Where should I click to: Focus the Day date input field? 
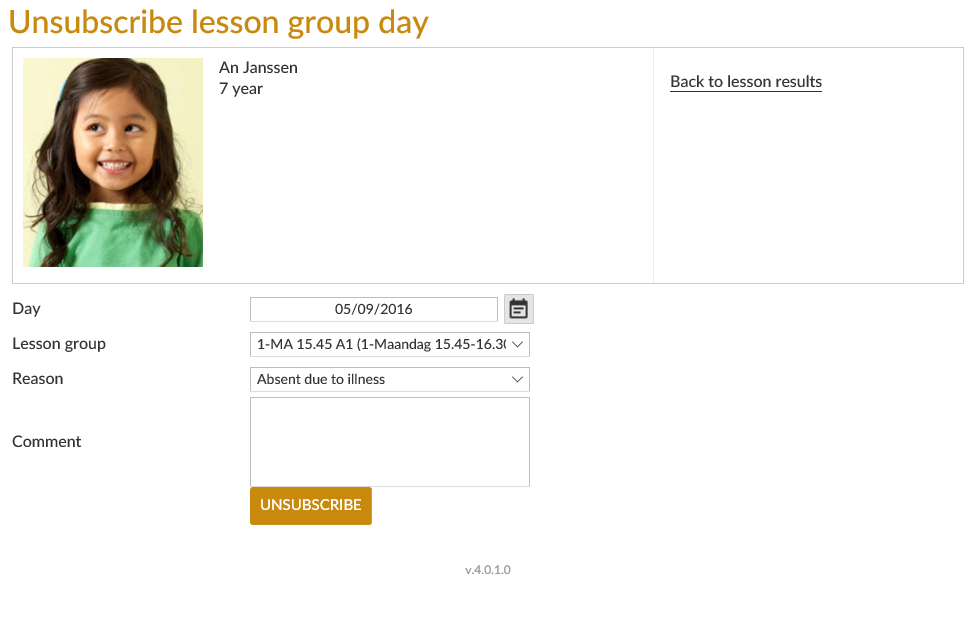click(x=373, y=310)
